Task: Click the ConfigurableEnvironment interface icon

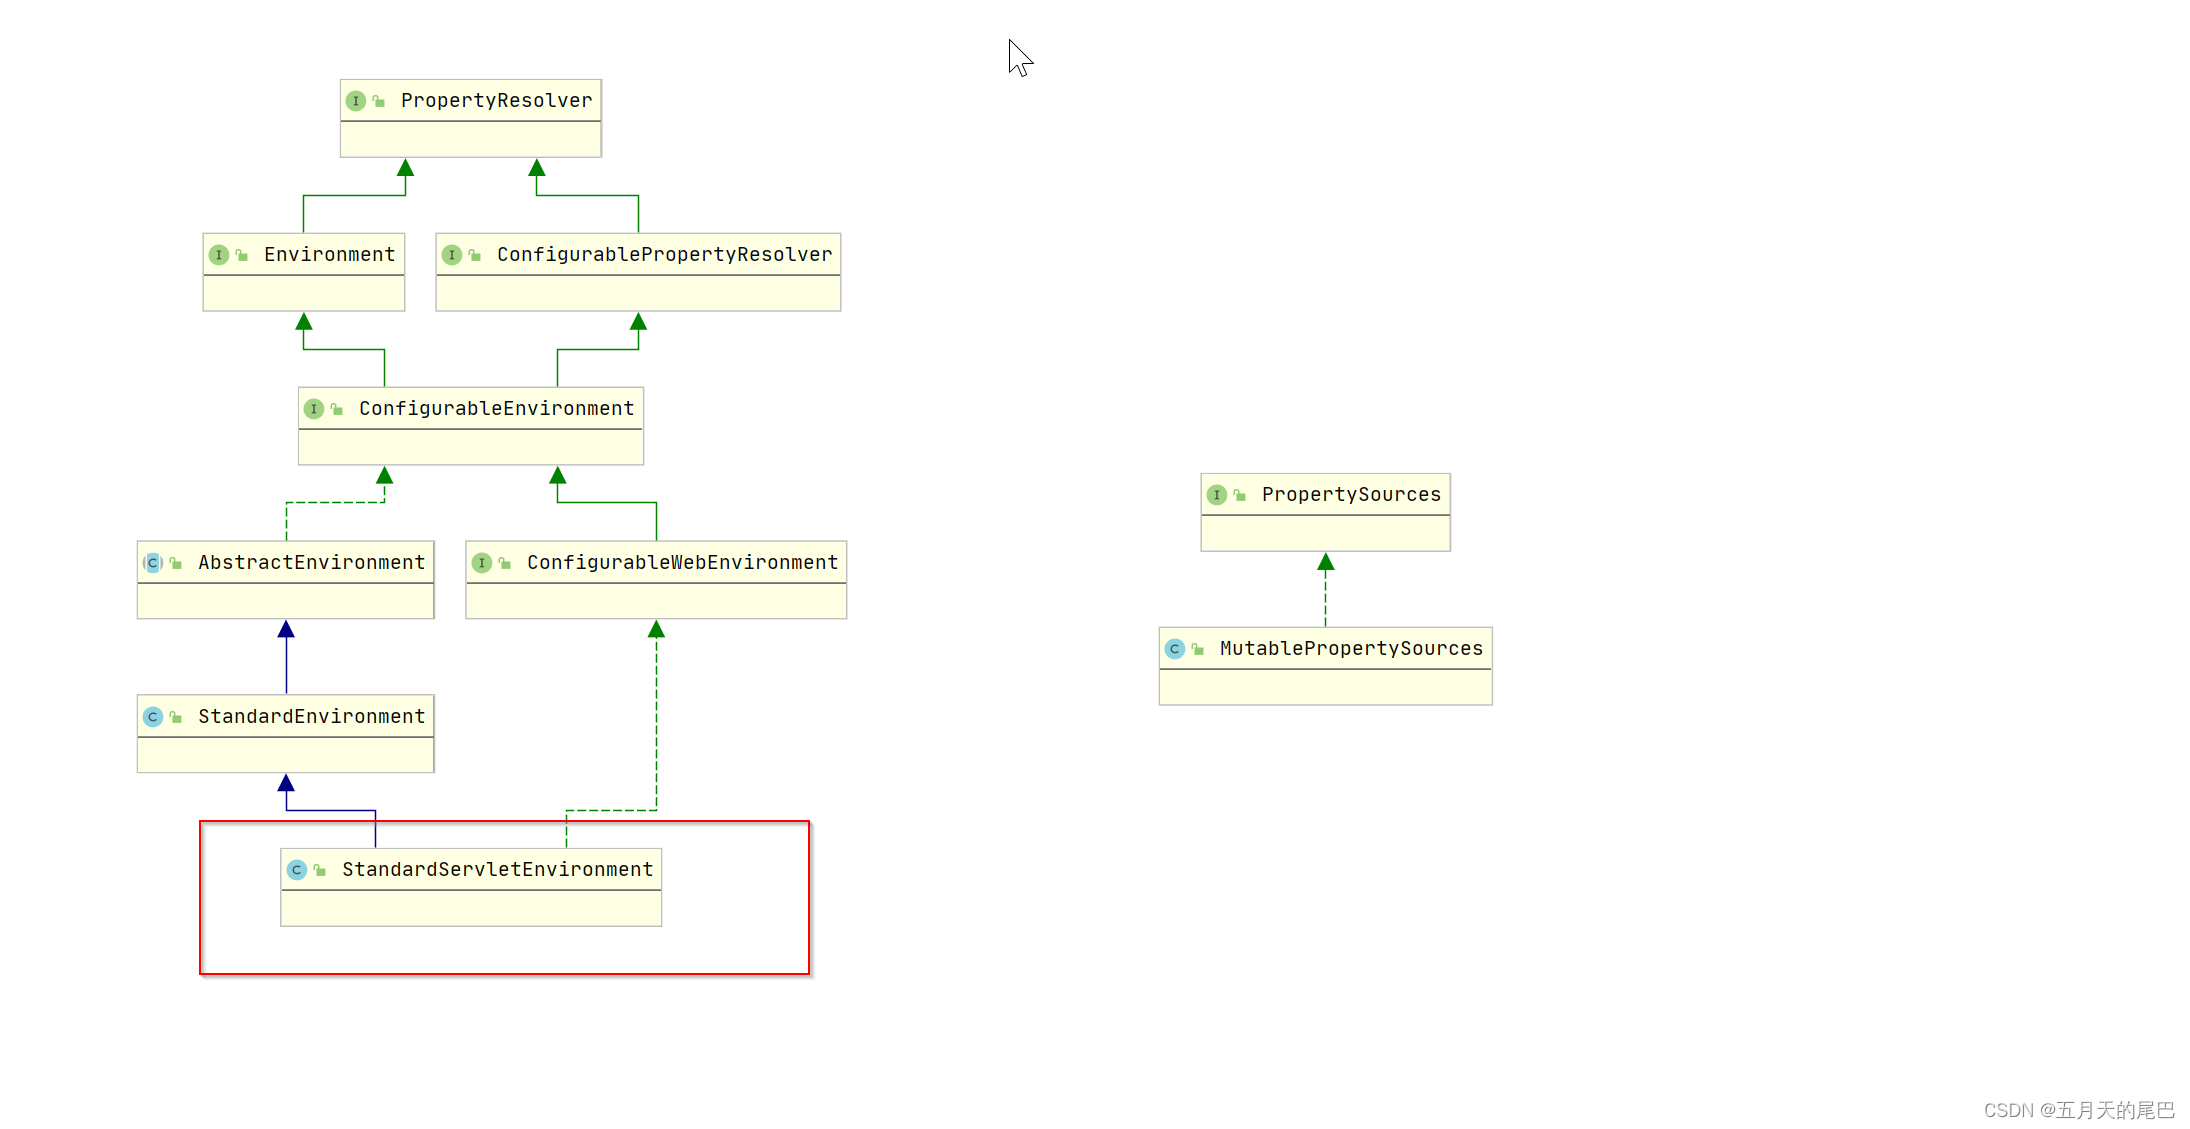Action: [x=314, y=409]
